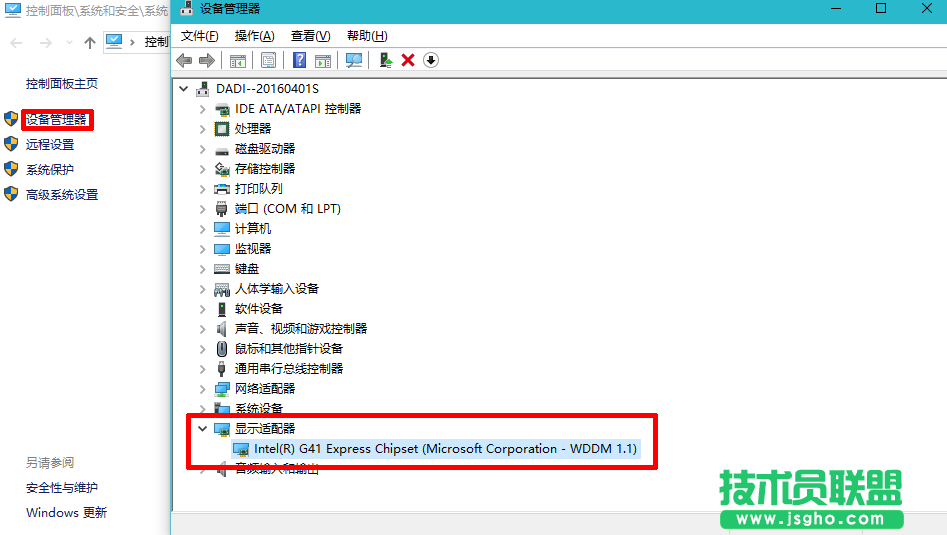Select the 鼠标和其他指针设备 tree row
This screenshot has width=947, height=535.
289,348
